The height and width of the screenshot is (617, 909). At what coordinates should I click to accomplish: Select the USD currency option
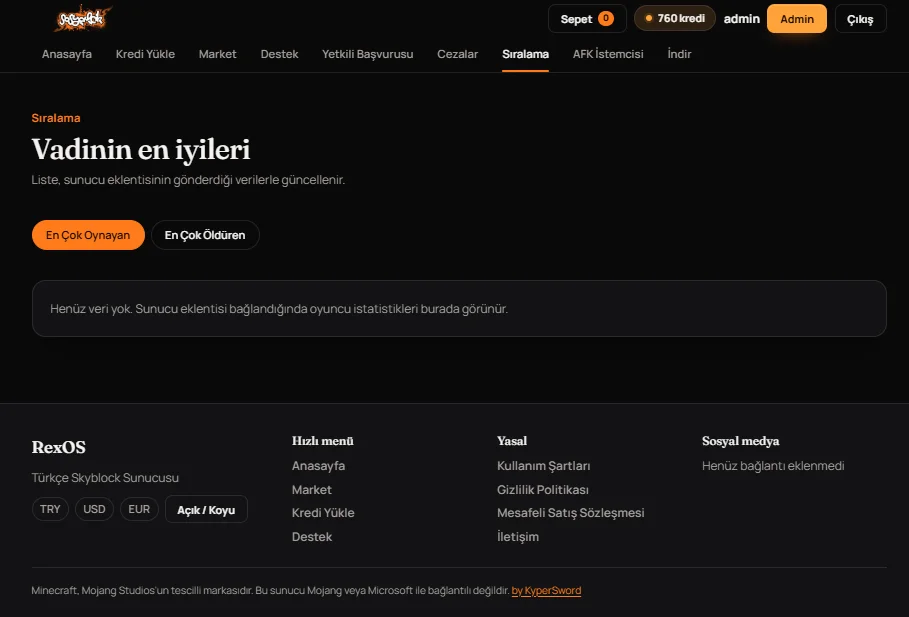pyautogui.click(x=94, y=509)
